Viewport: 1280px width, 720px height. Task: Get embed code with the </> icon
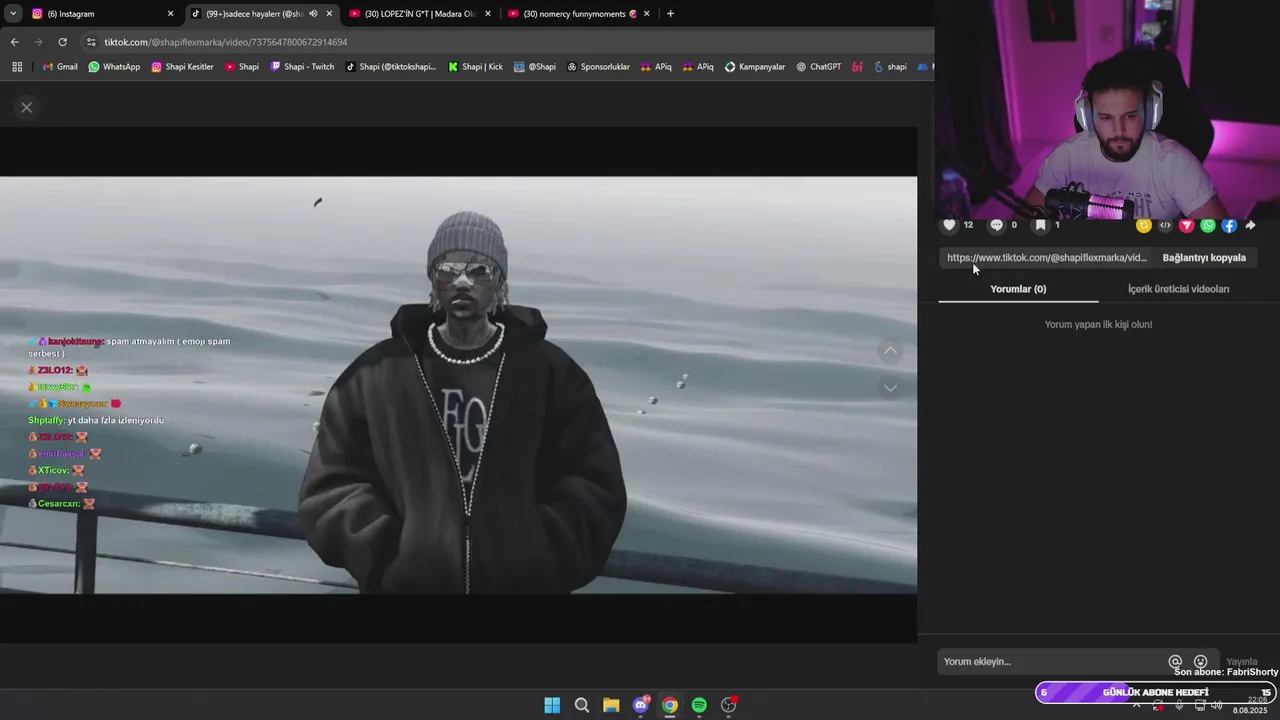click(x=1165, y=225)
